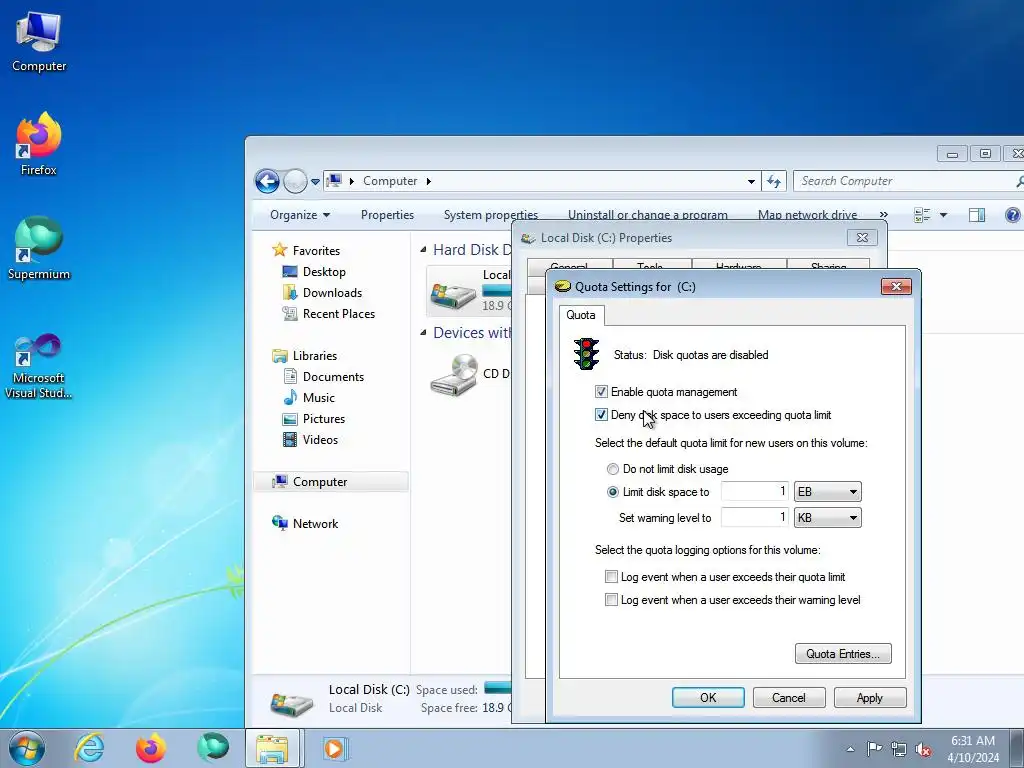Open the EB unit dropdown for disk limit
Viewport: 1024px width, 768px height.
827,492
